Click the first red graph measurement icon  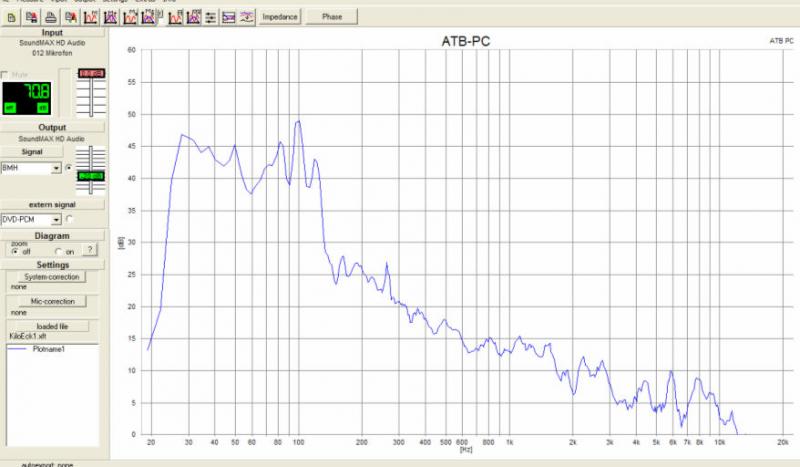click(90, 17)
